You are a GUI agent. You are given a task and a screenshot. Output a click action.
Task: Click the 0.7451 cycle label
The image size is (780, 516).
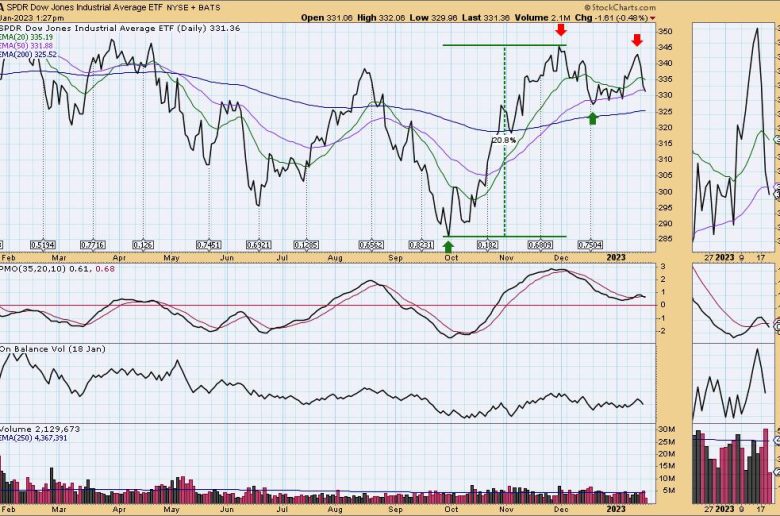tap(209, 245)
